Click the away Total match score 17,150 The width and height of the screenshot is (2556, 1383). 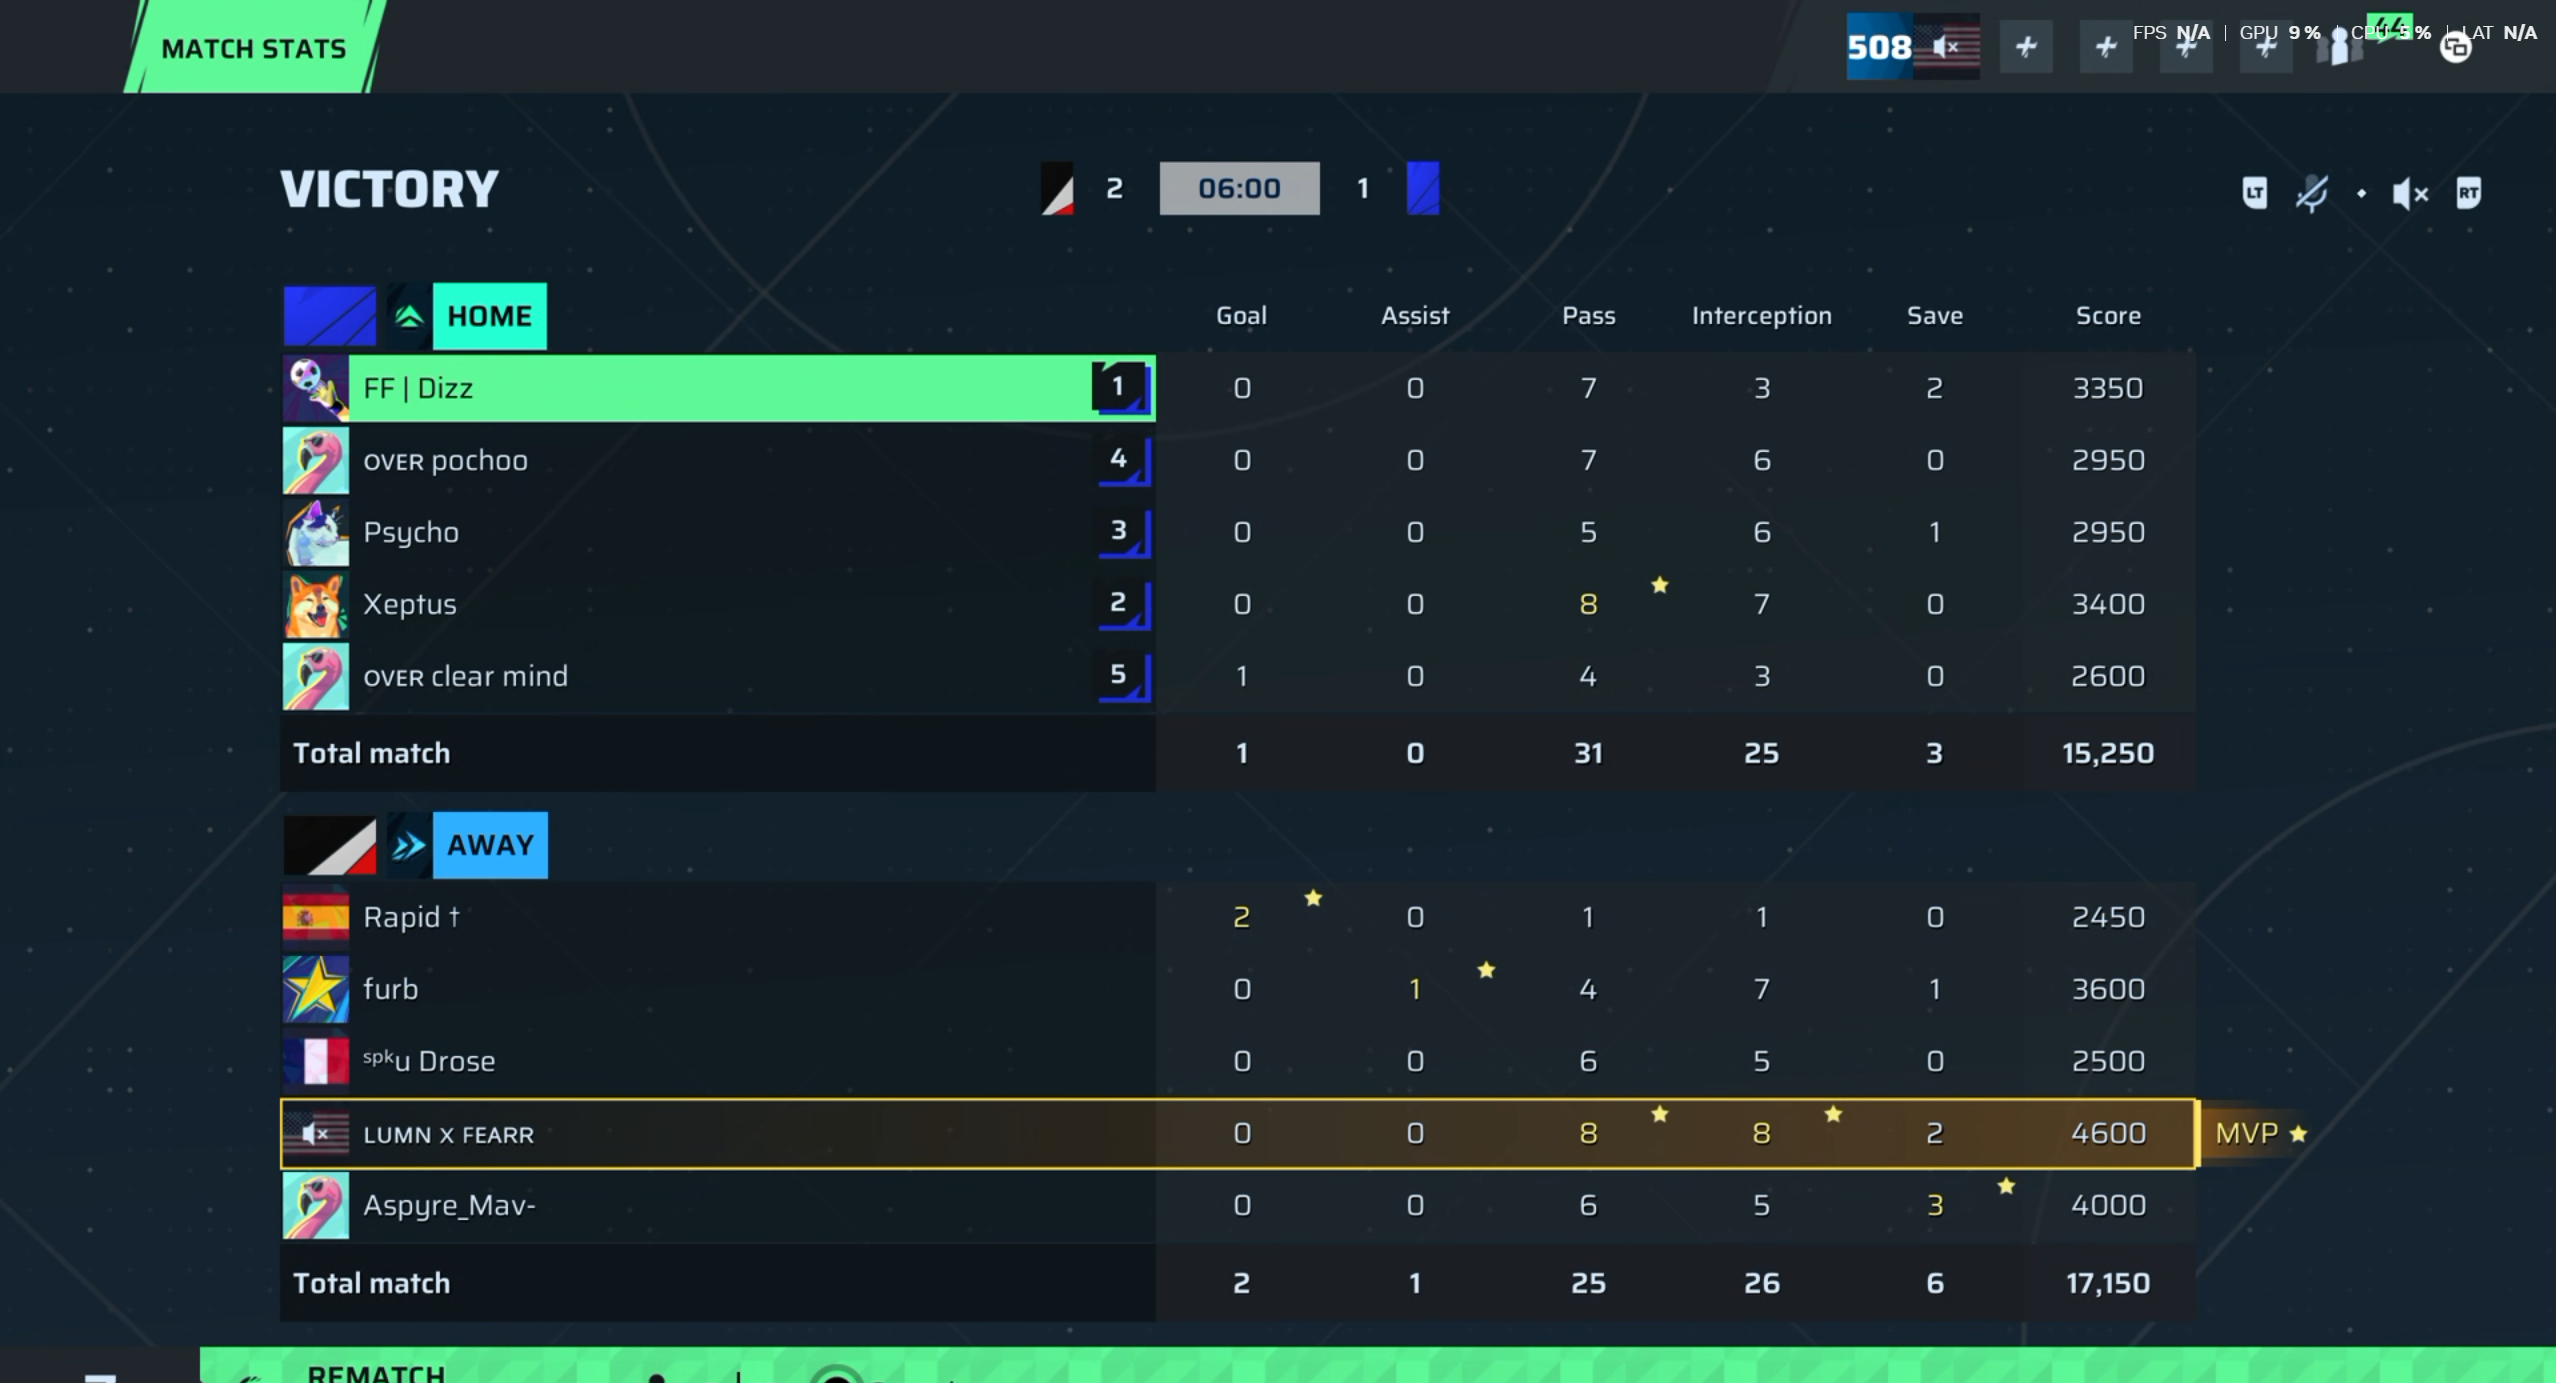(2108, 1283)
